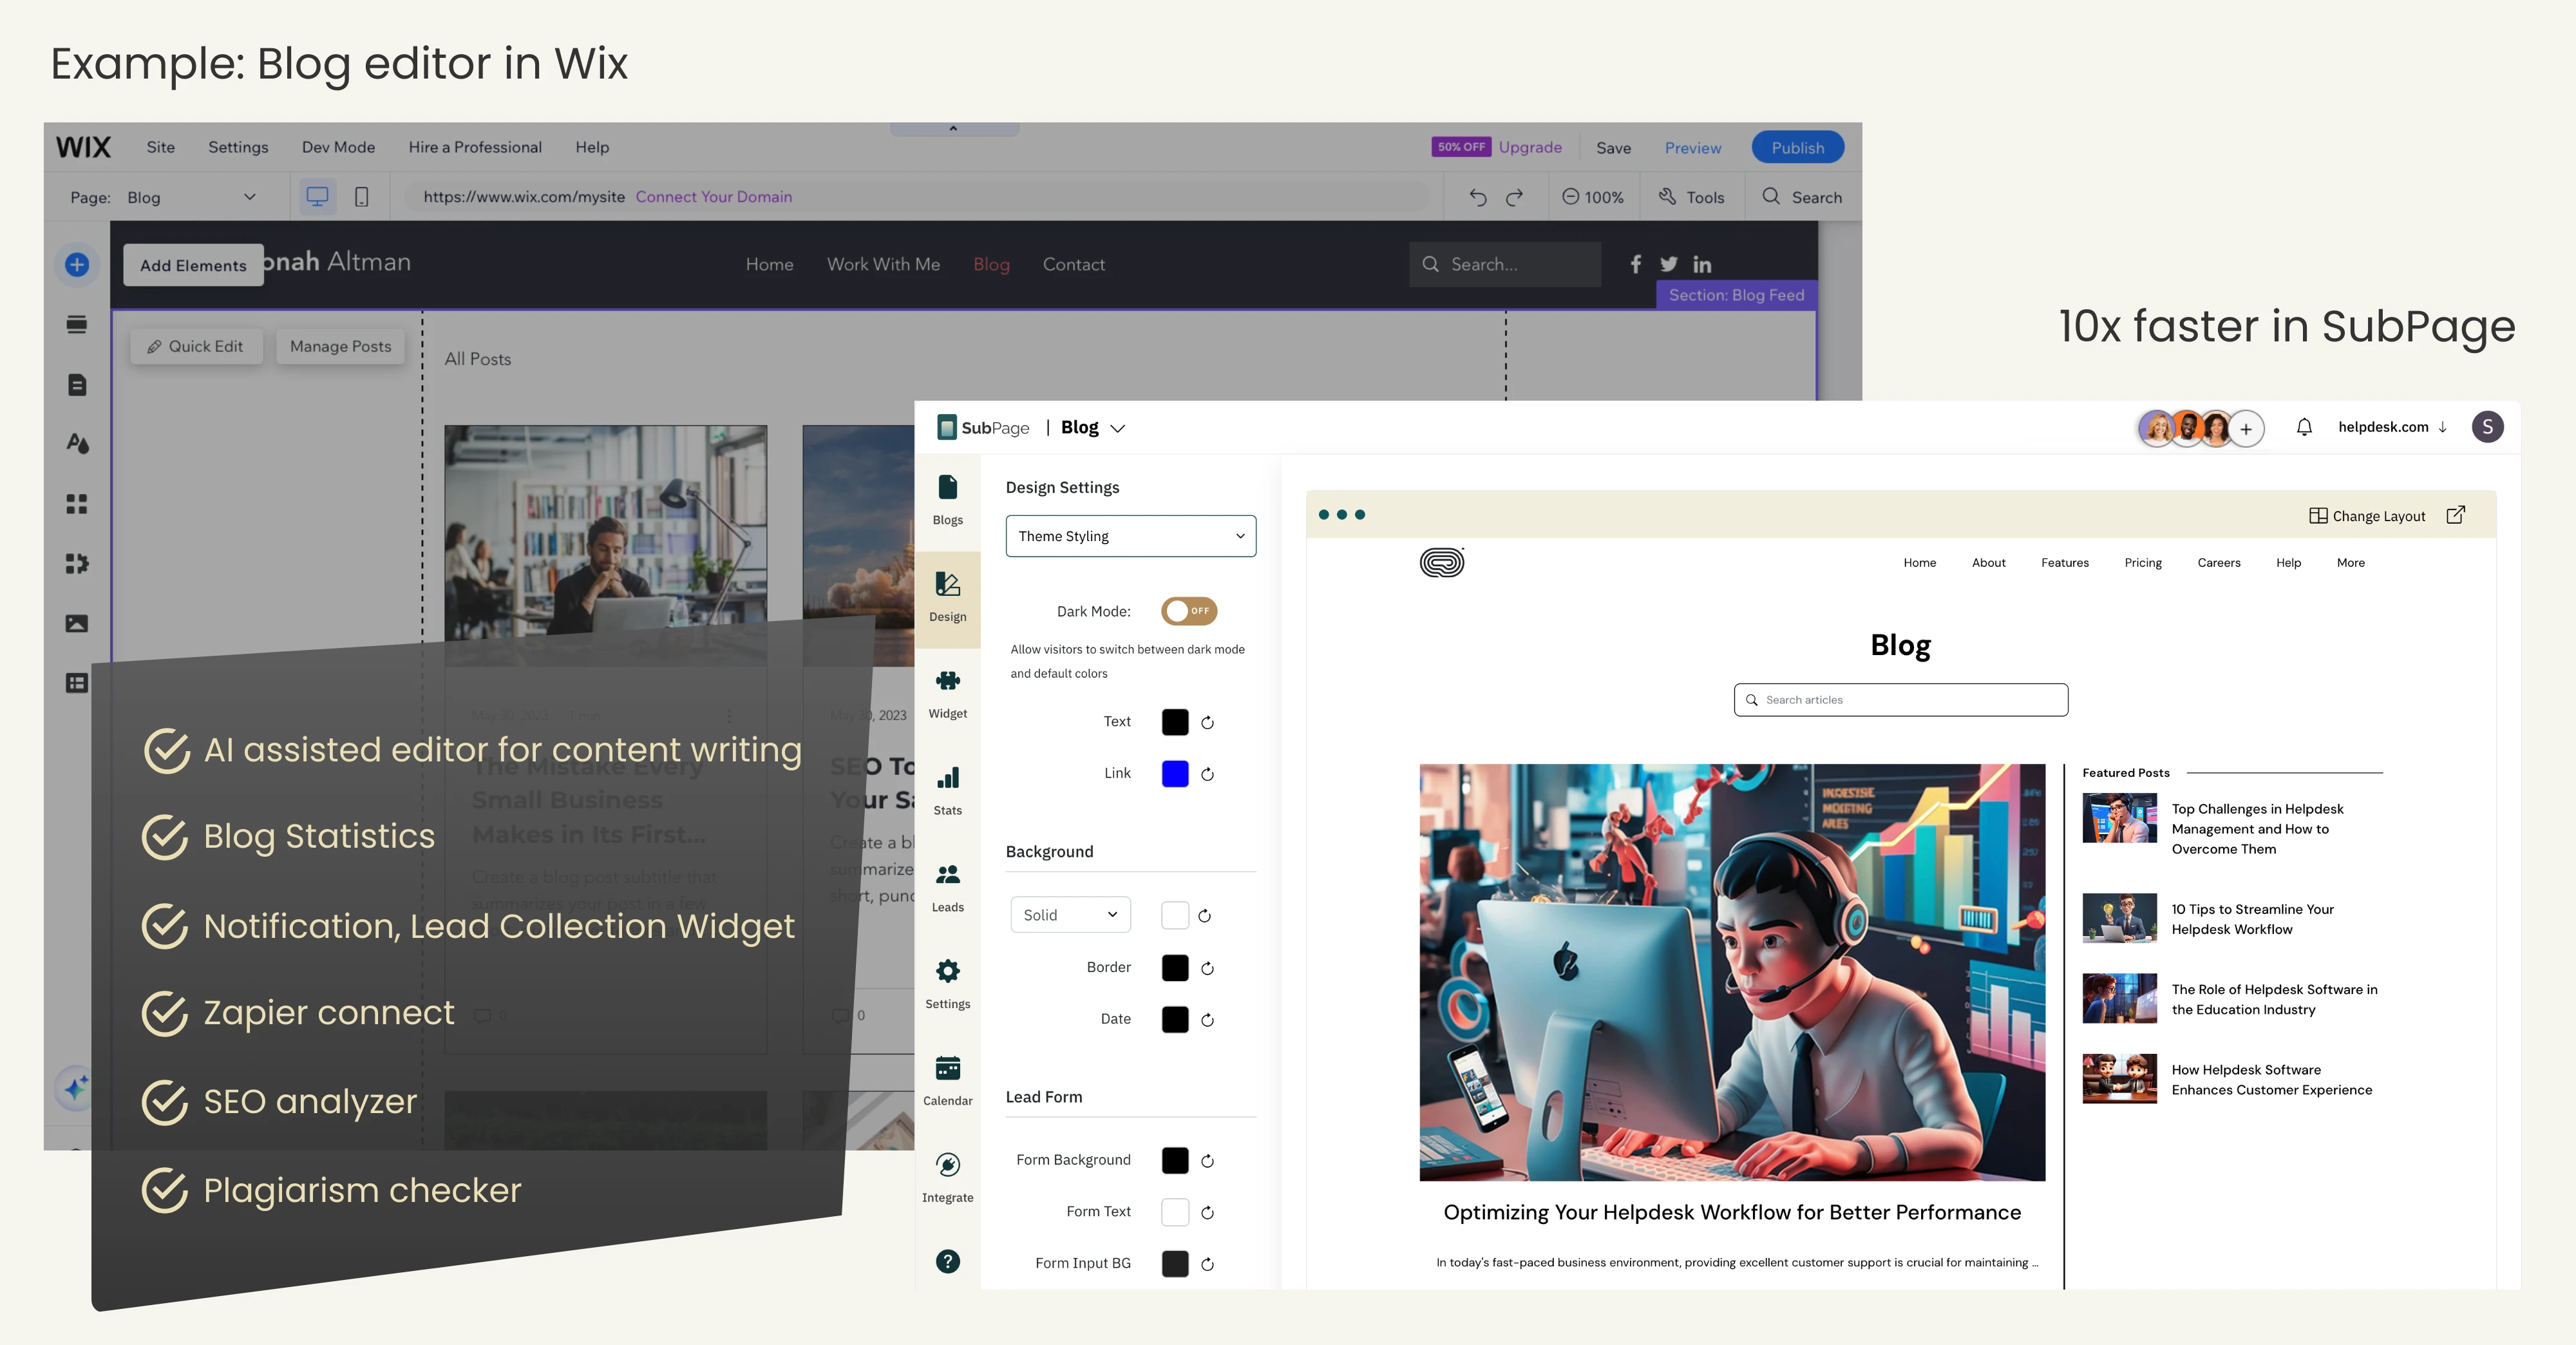Click the Wix redo arrow
Screen dimensions: 2576x1345
1515,197
